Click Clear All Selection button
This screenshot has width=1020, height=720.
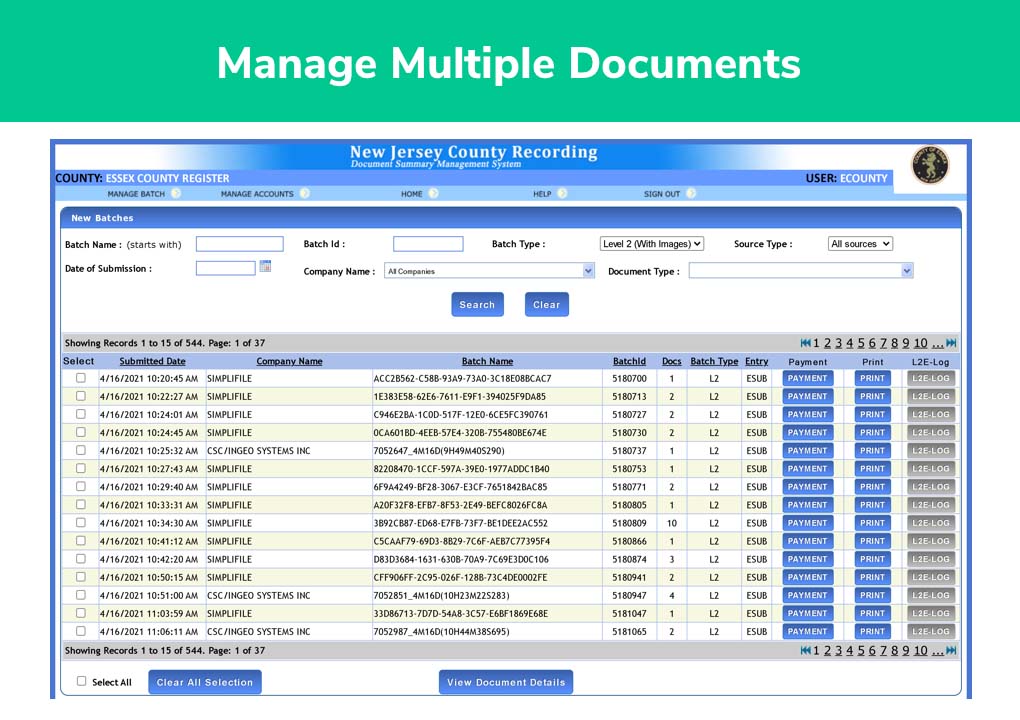(205, 682)
